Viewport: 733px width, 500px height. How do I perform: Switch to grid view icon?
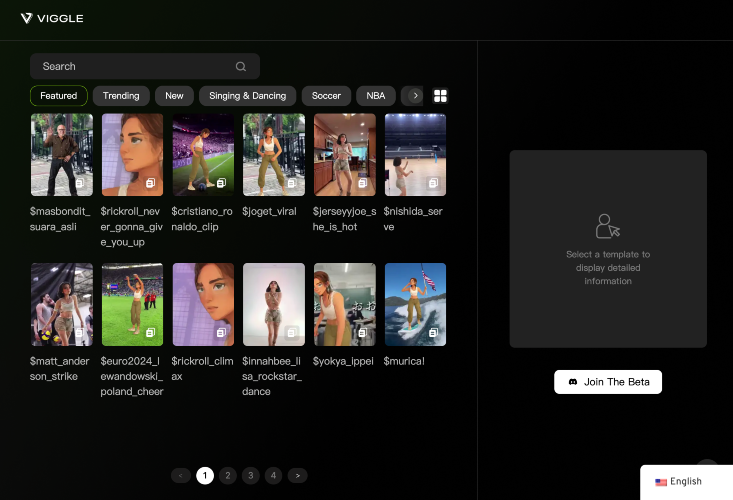(440, 96)
